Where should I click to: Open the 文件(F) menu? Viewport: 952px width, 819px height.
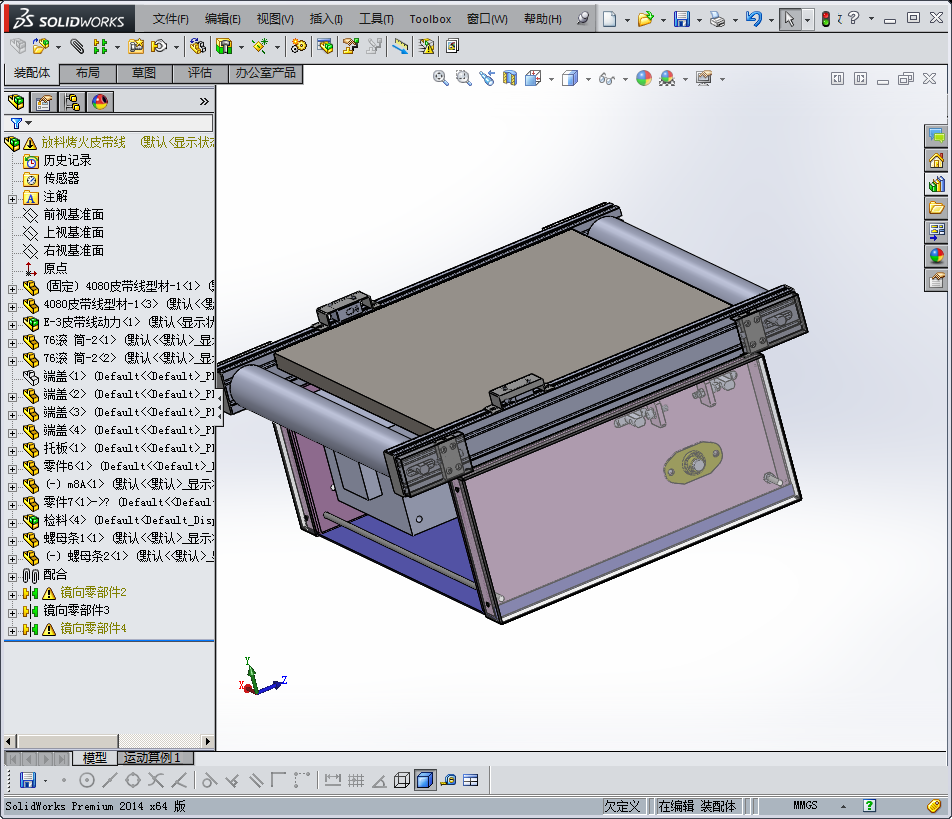(171, 19)
